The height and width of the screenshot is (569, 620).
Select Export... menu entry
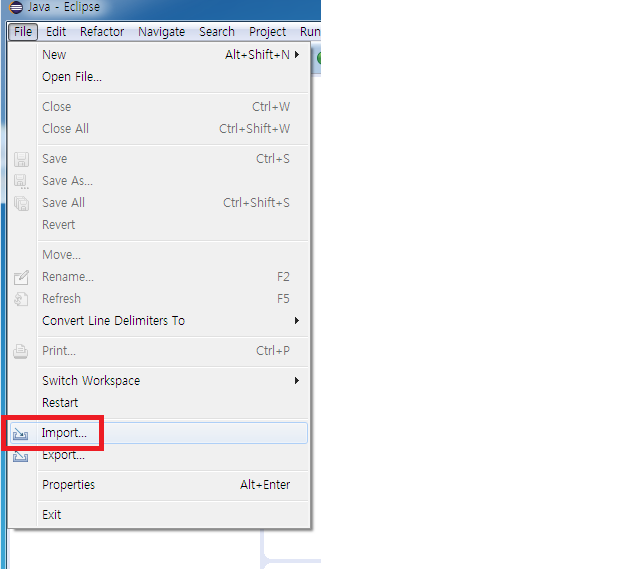click(x=173, y=455)
